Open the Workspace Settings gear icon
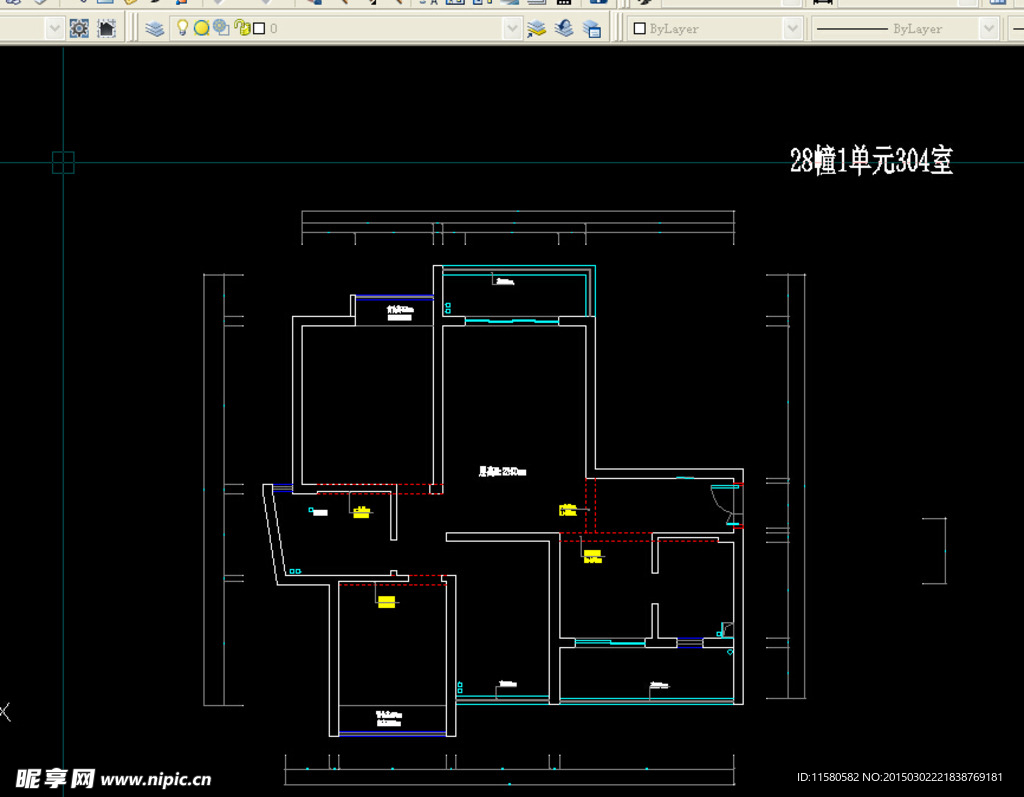This screenshot has height=797, width=1024. pos(80,29)
